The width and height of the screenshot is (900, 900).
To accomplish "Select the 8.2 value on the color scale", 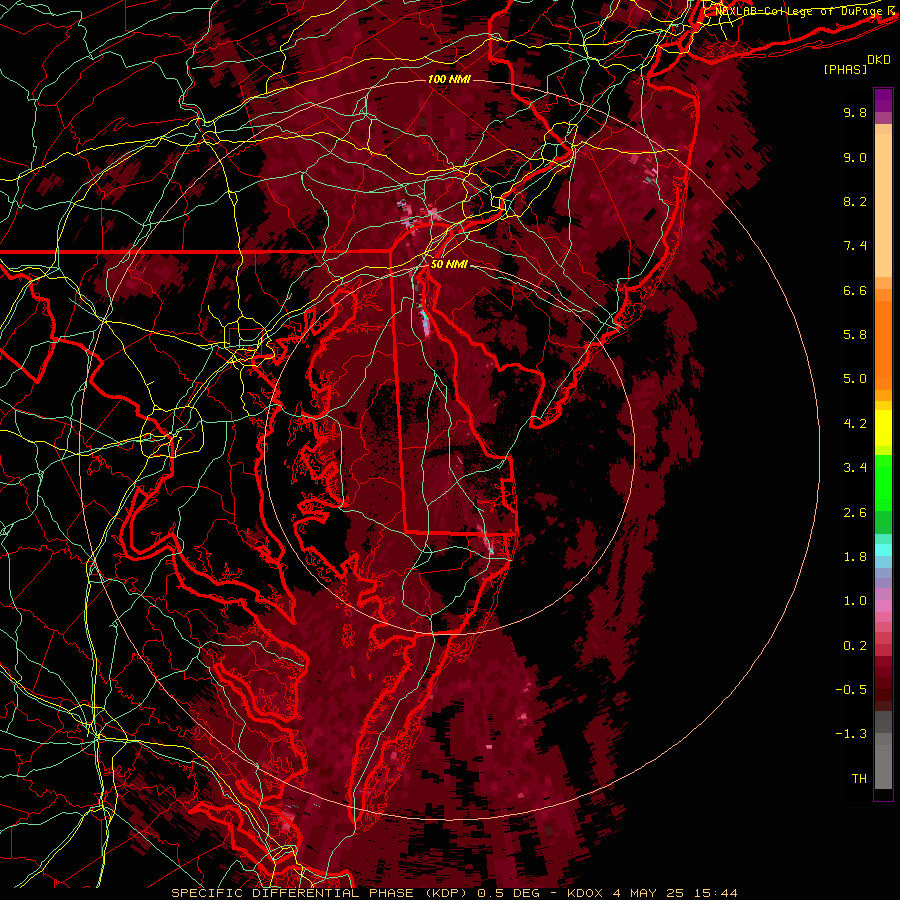I will (x=855, y=201).
